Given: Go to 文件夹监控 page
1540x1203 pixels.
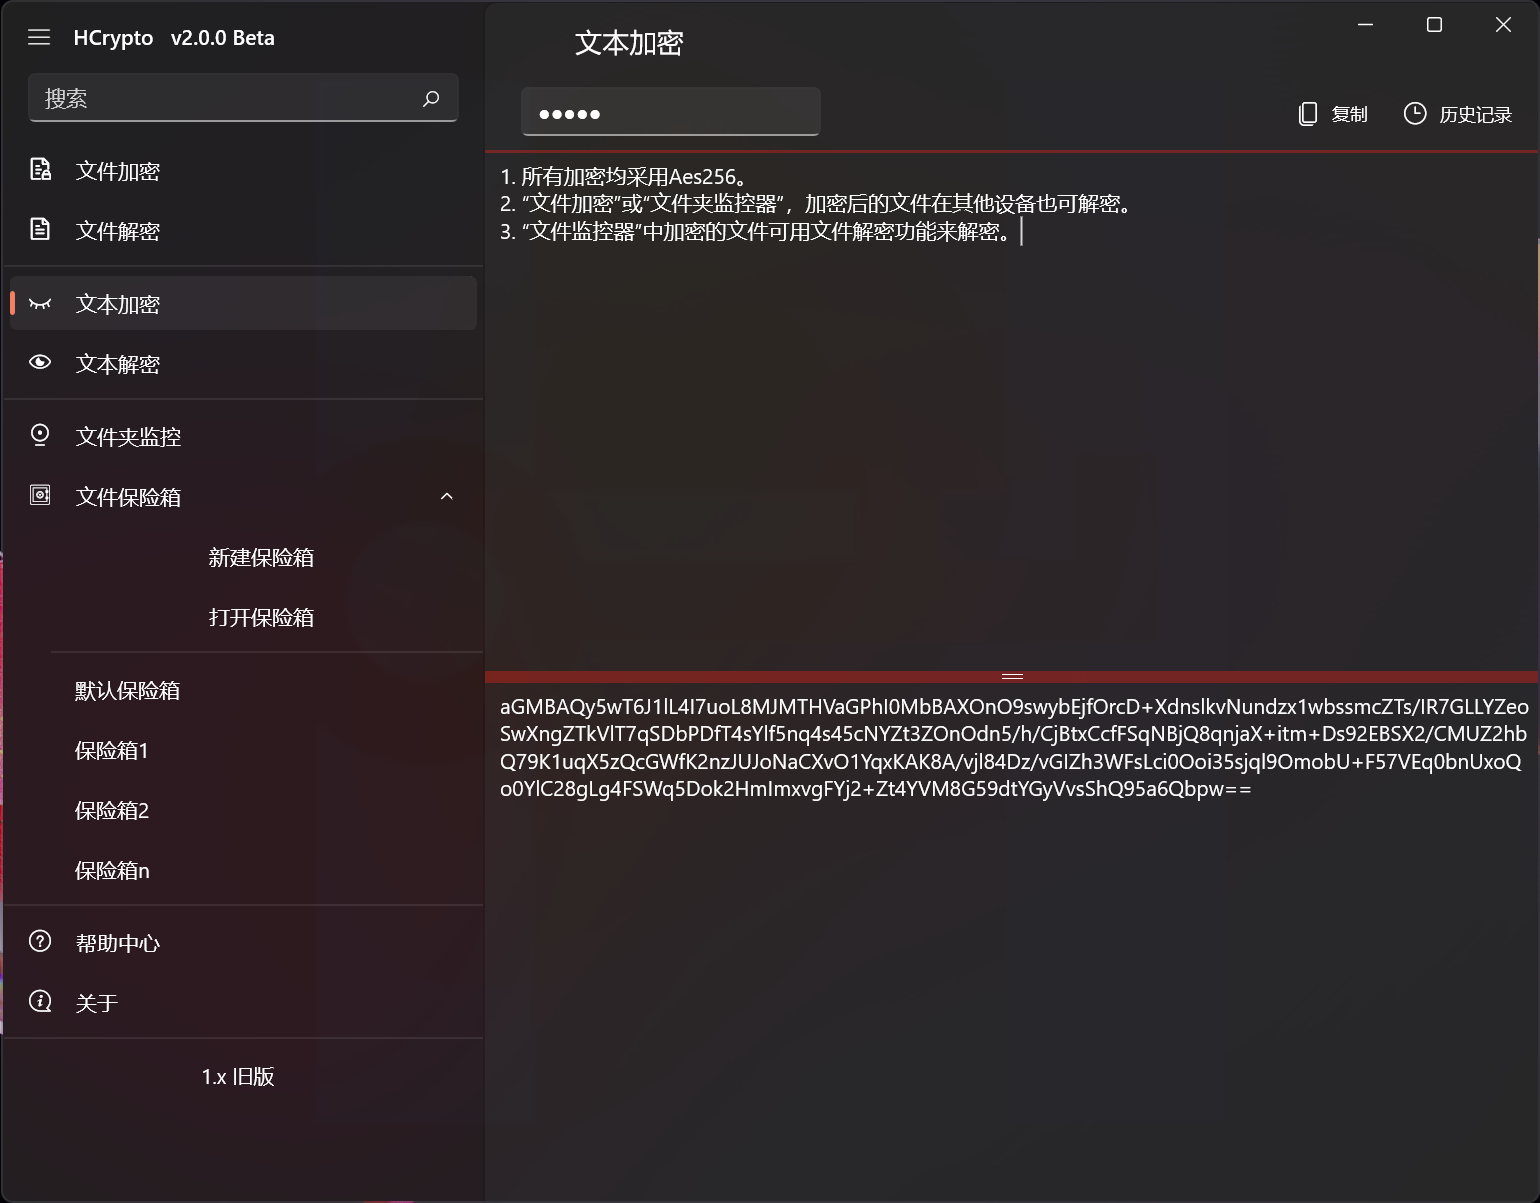Looking at the screenshot, I should coord(243,436).
